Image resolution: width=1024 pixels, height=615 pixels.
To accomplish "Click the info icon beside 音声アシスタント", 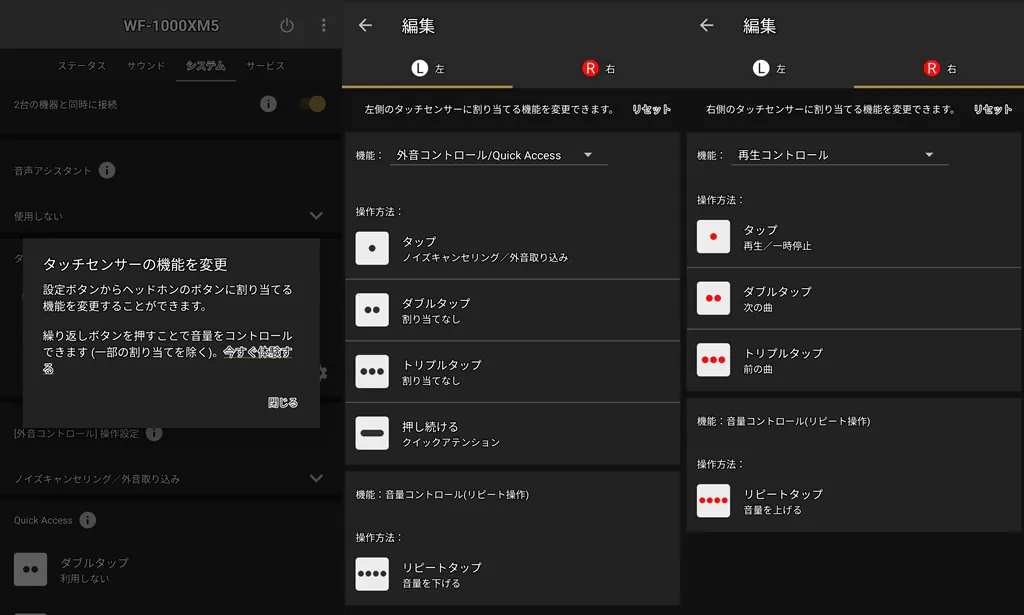I will pyautogui.click(x=107, y=171).
